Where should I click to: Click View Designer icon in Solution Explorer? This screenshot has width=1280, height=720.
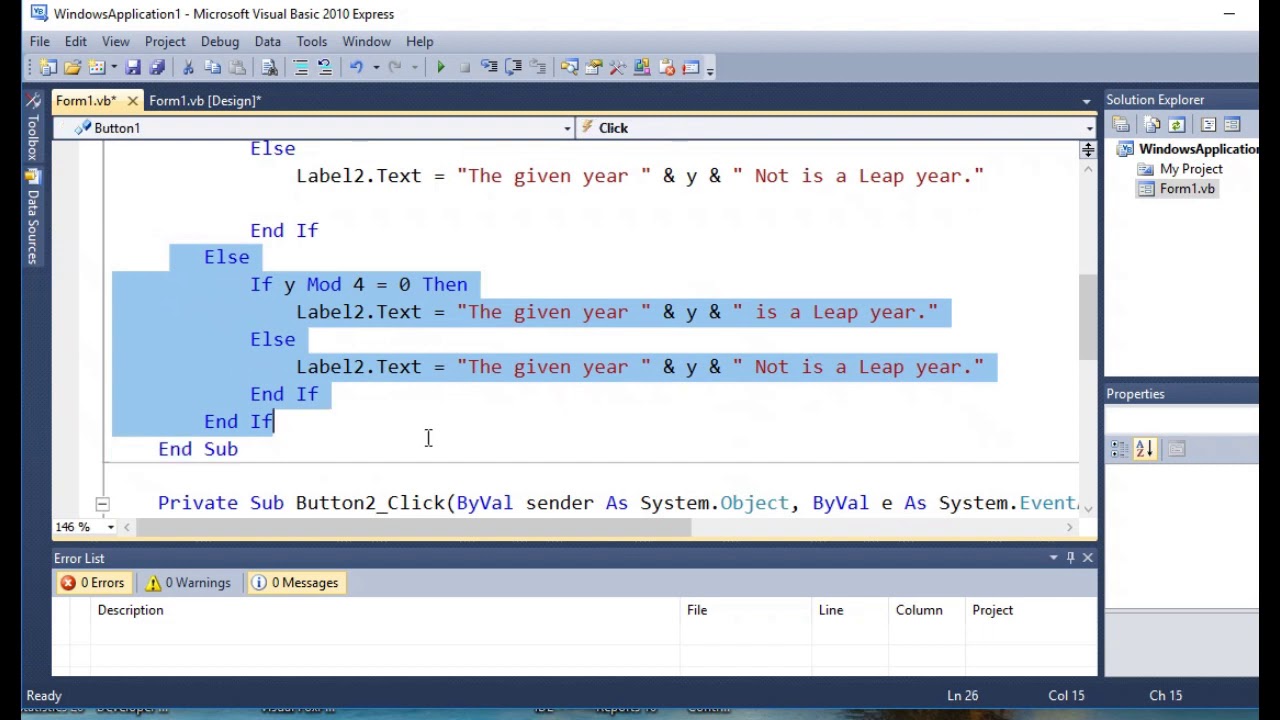coord(1232,125)
